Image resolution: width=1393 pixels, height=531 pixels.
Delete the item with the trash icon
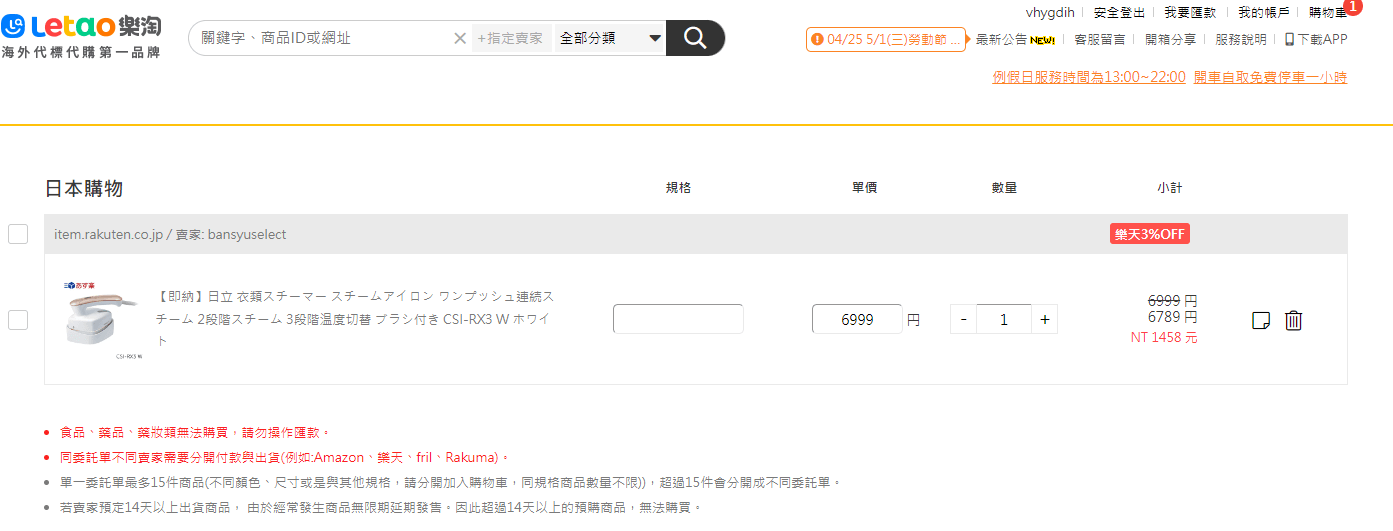click(x=1293, y=320)
